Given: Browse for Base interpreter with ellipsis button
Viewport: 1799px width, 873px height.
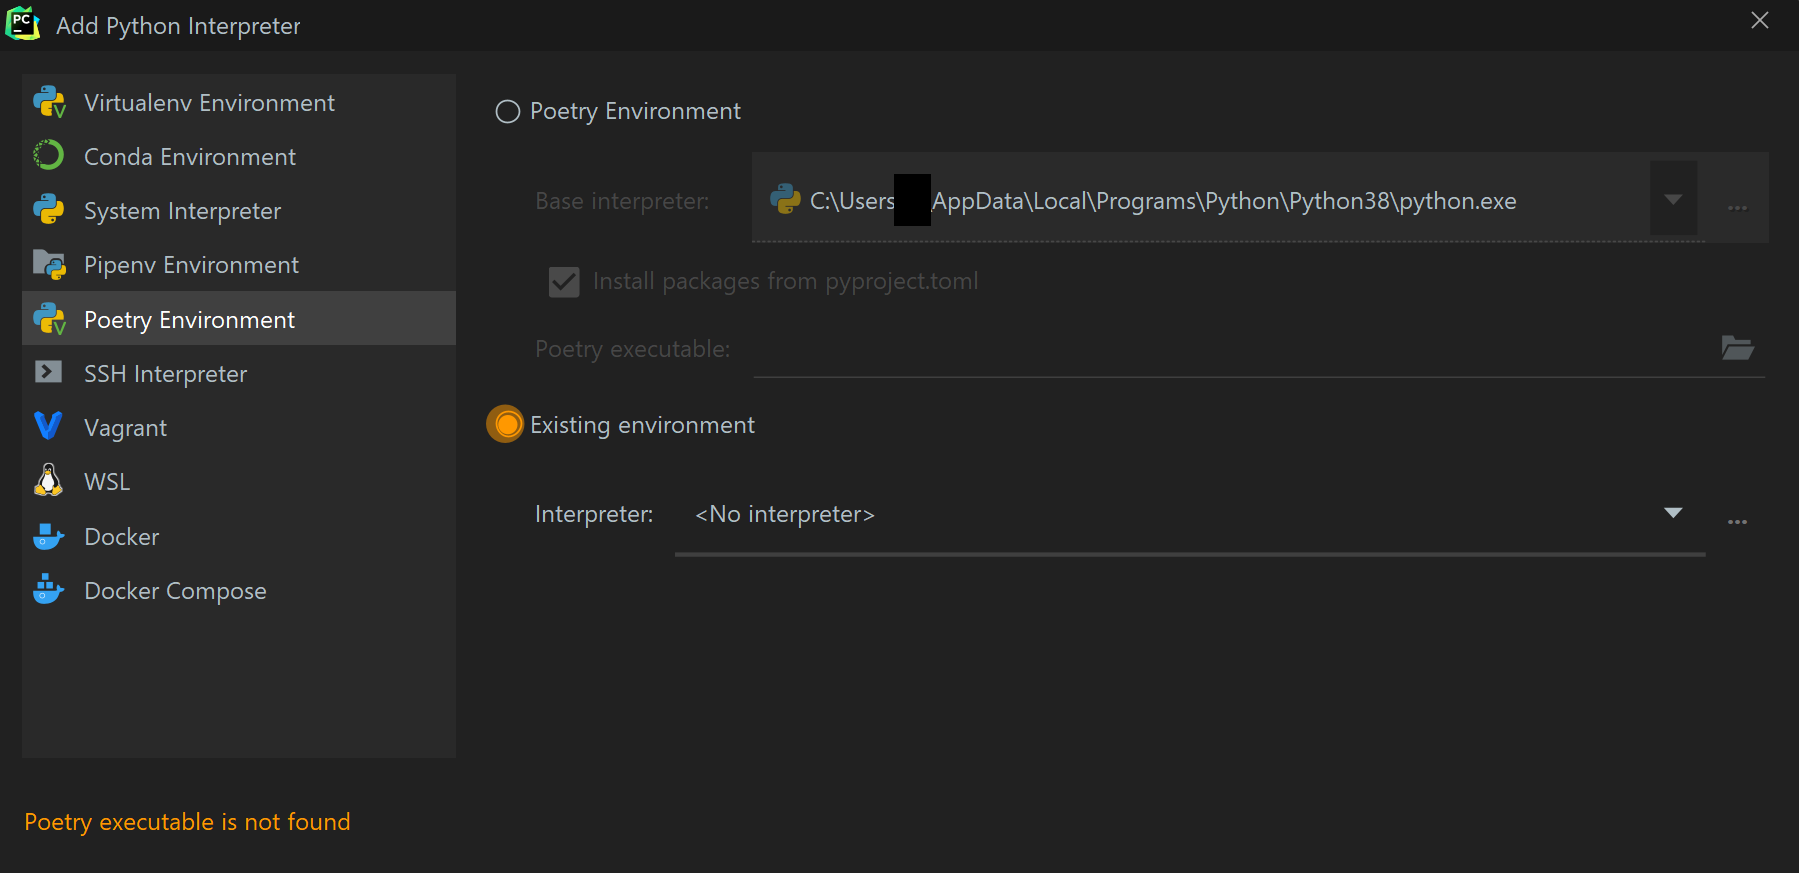Looking at the screenshot, I should coord(1737,208).
